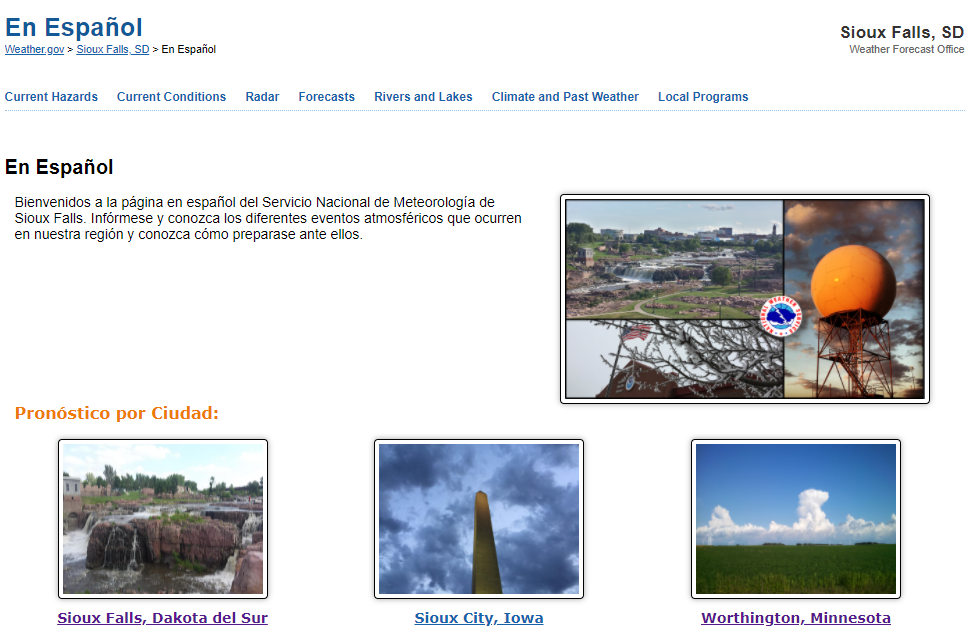Click the Bienvenidos welcome paragraph
This screenshot has height=637, width=973.
coord(268,218)
